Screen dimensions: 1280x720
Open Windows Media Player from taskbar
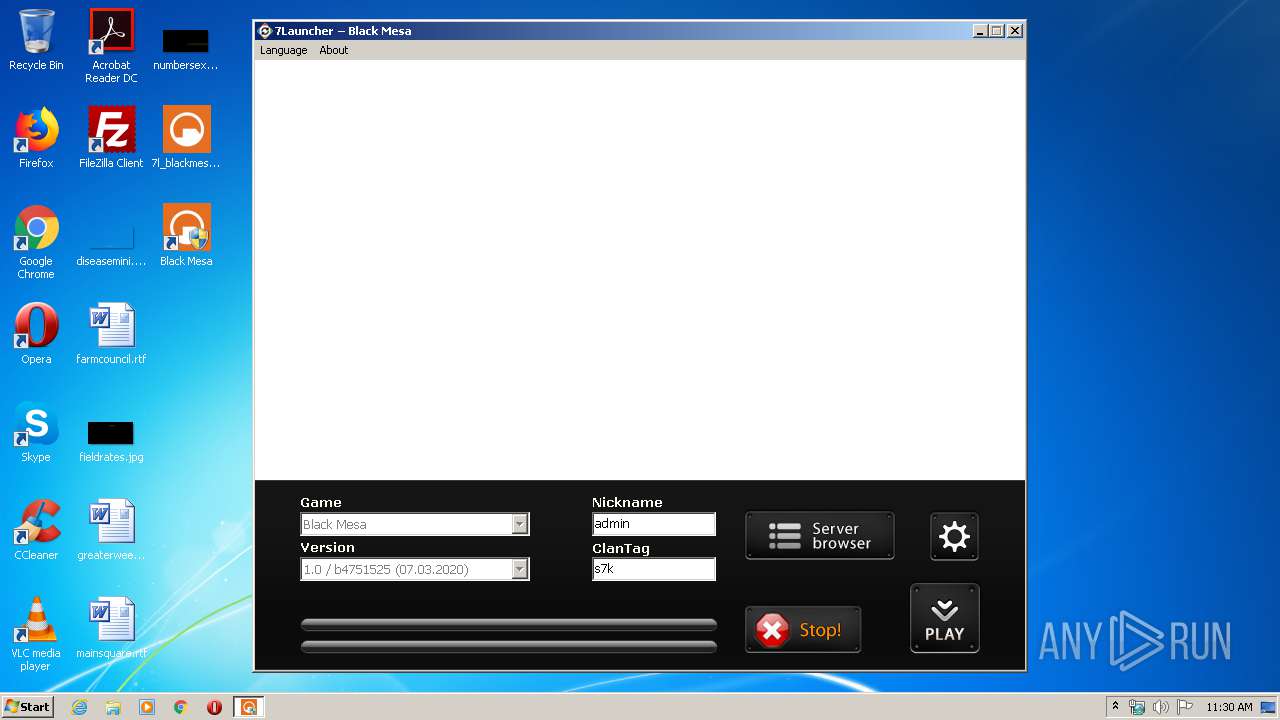click(147, 706)
